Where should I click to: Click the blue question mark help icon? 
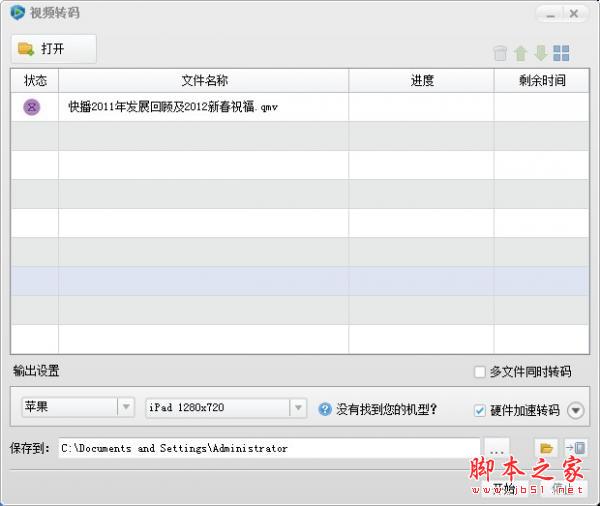(x=325, y=410)
